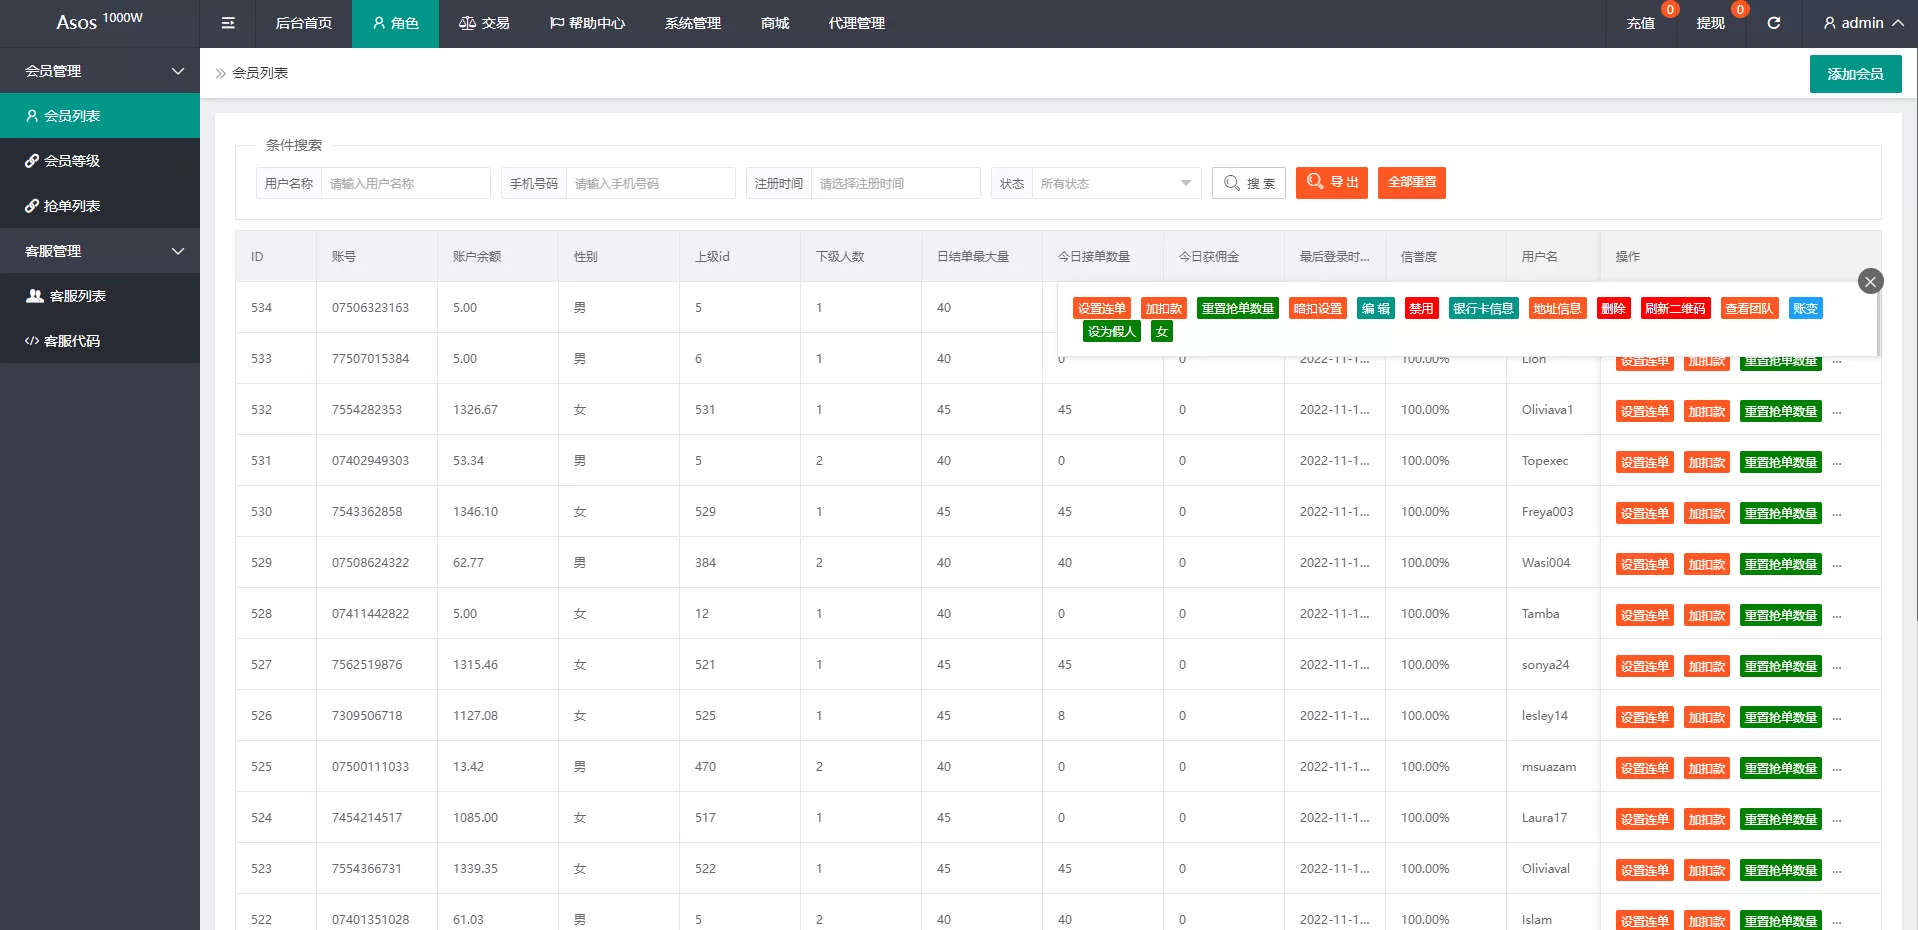Open the 所有状态 status dropdown
1918x930 pixels.
coord(1115,183)
